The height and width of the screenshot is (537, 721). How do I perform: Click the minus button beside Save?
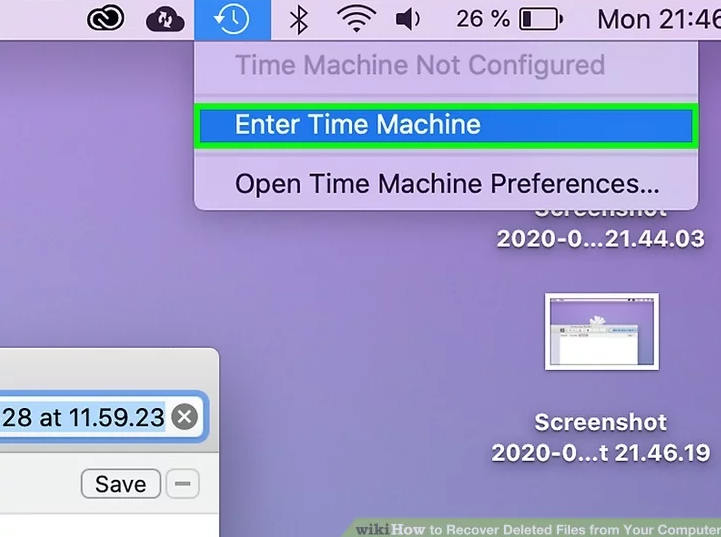[x=183, y=484]
